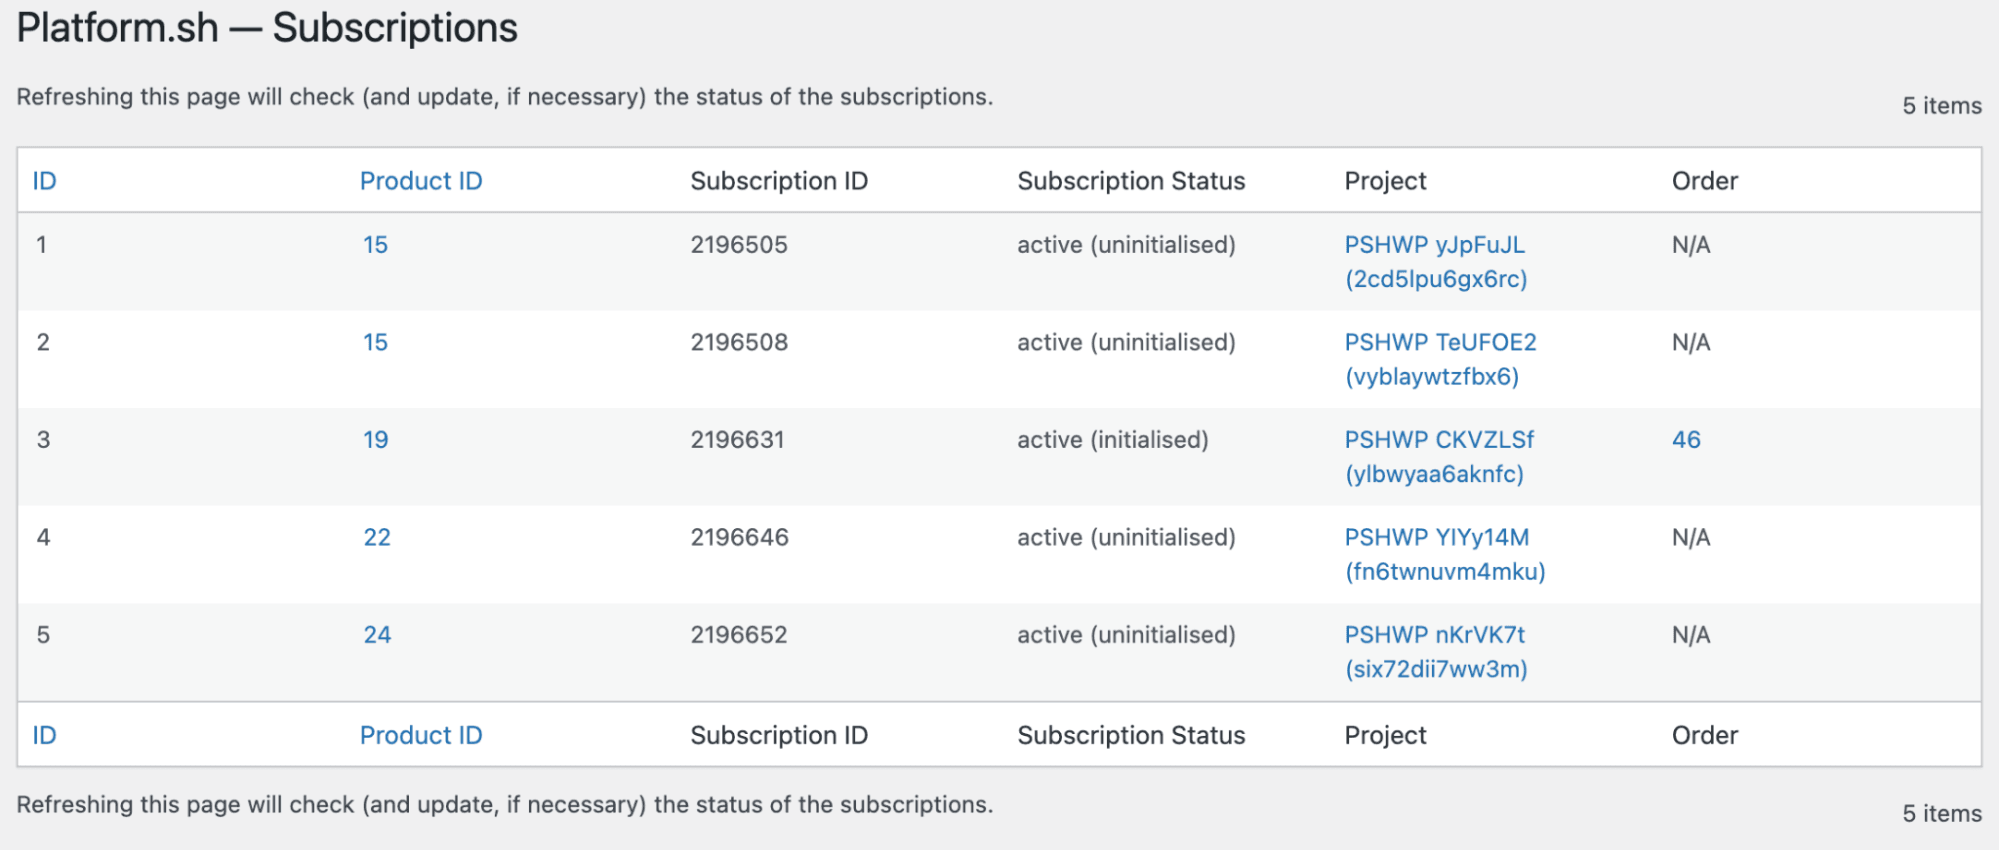Click the Project column header at top
The height and width of the screenshot is (851, 1999).
(x=1385, y=181)
